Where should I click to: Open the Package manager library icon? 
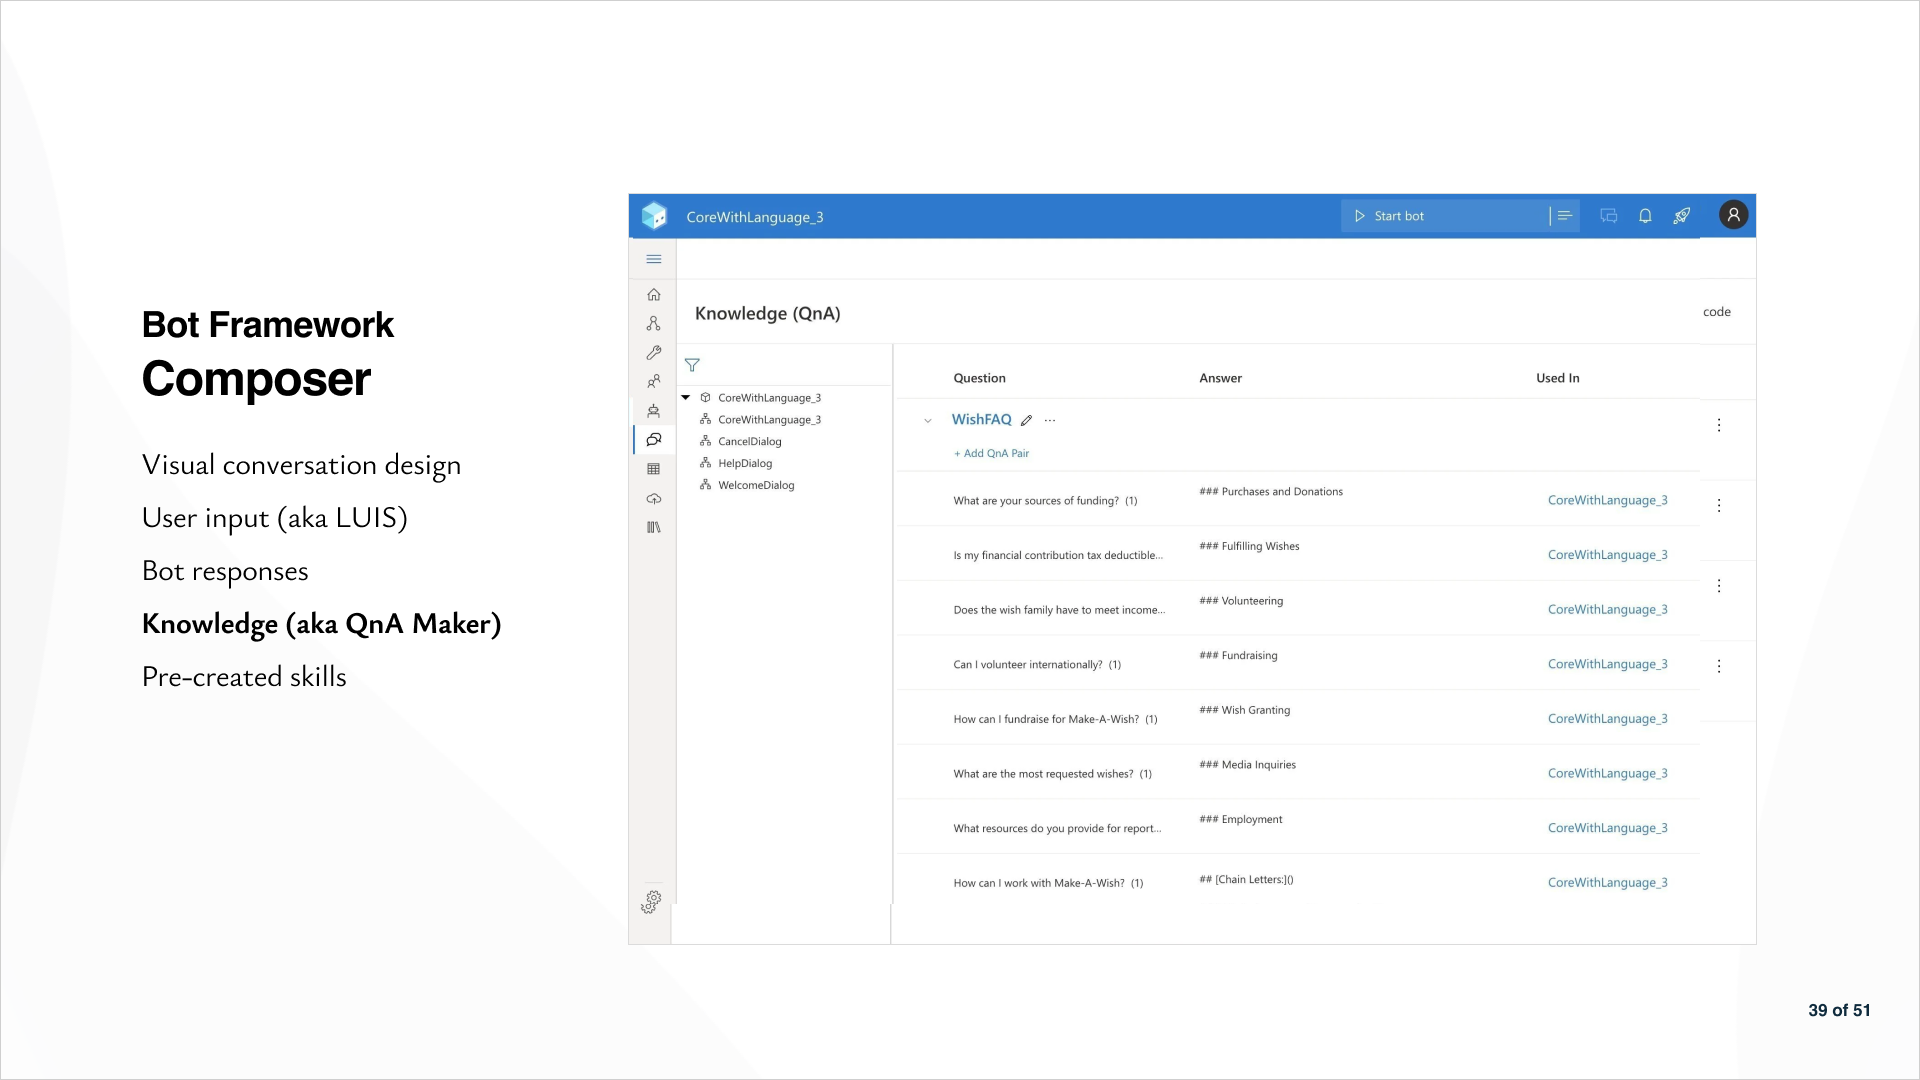[x=654, y=527]
